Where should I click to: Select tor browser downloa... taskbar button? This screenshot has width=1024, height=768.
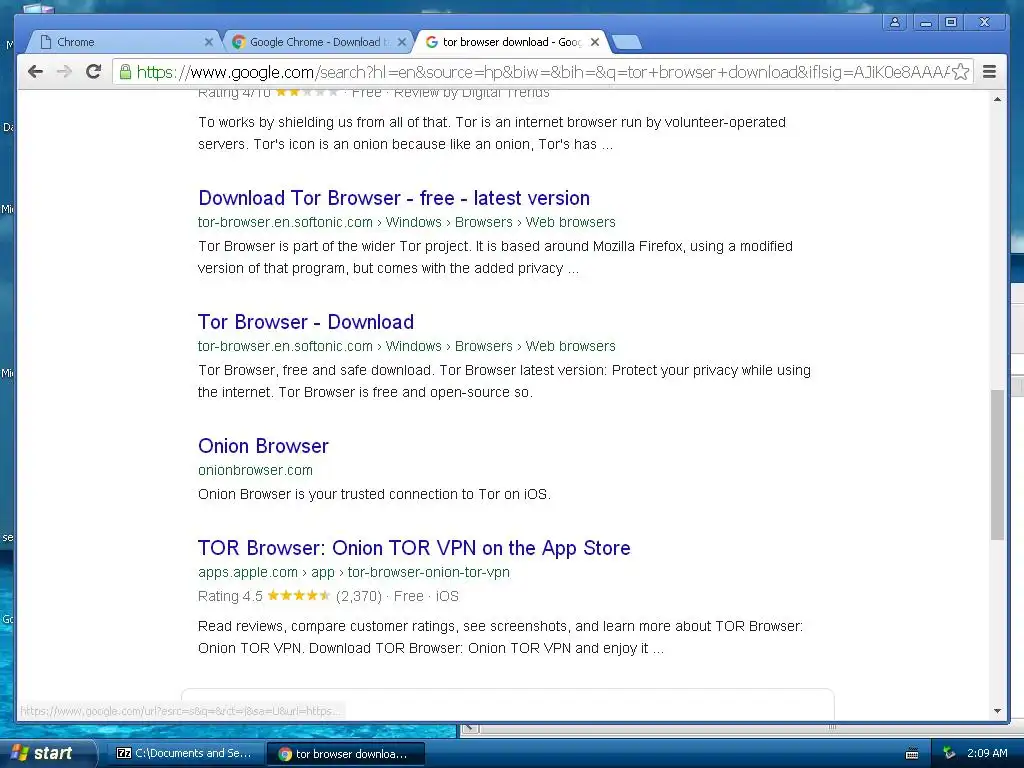(x=346, y=754)
